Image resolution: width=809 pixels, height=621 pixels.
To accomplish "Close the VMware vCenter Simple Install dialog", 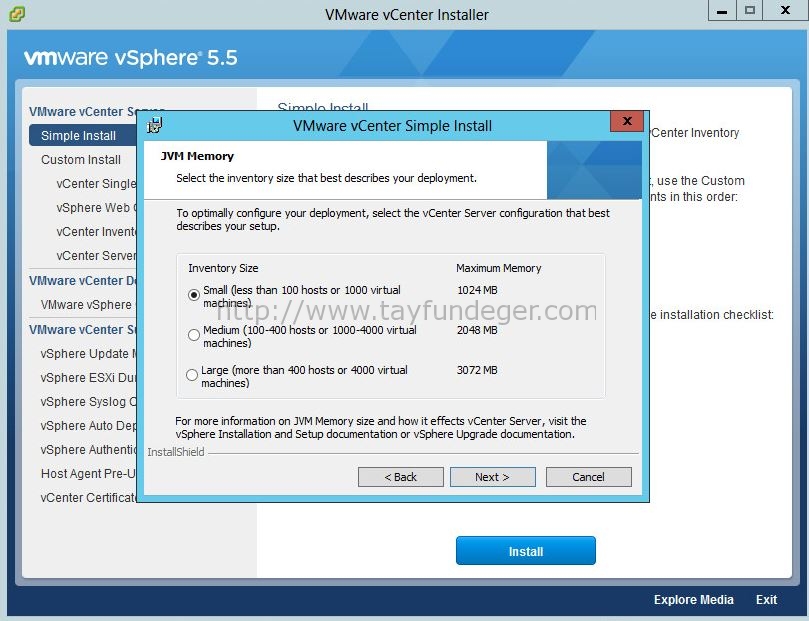I will click(x=627, y=121).
